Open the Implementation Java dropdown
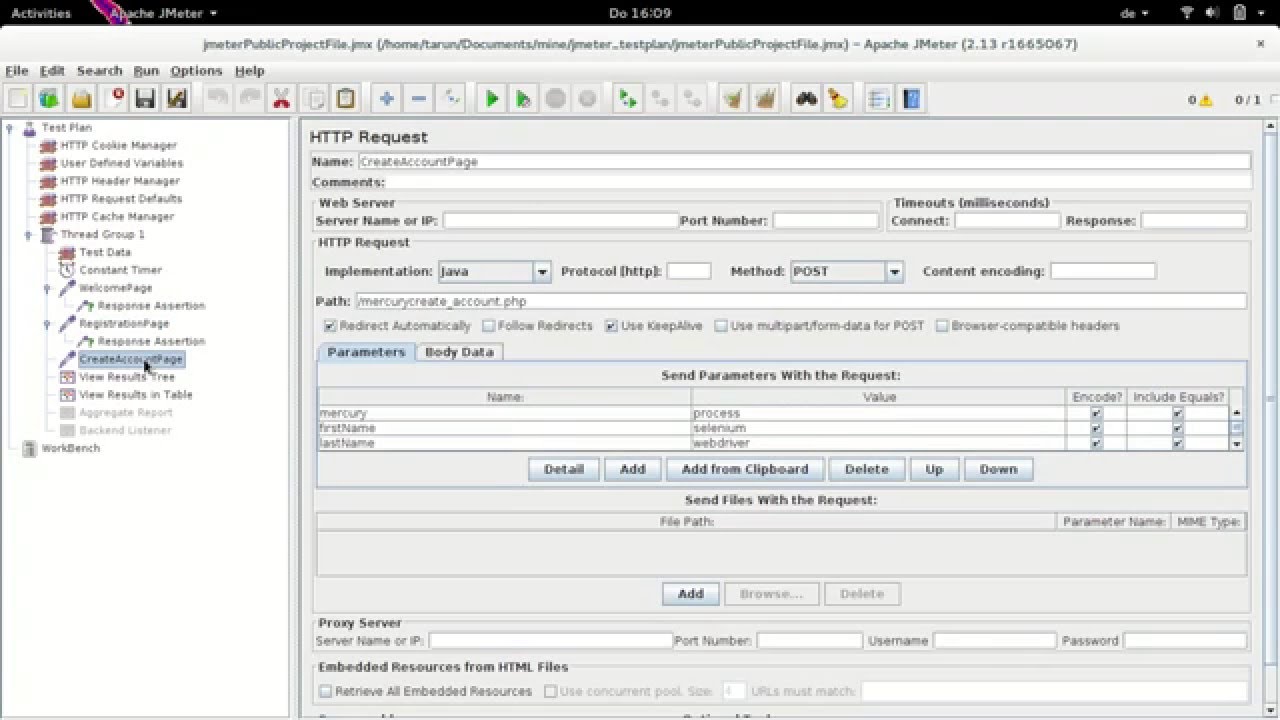The height and width of the screenshot is (720, 1280). [541, 271]
